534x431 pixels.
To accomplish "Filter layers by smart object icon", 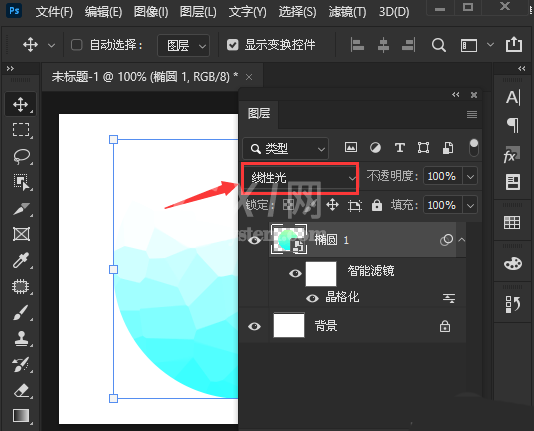I will coord(448,148).
